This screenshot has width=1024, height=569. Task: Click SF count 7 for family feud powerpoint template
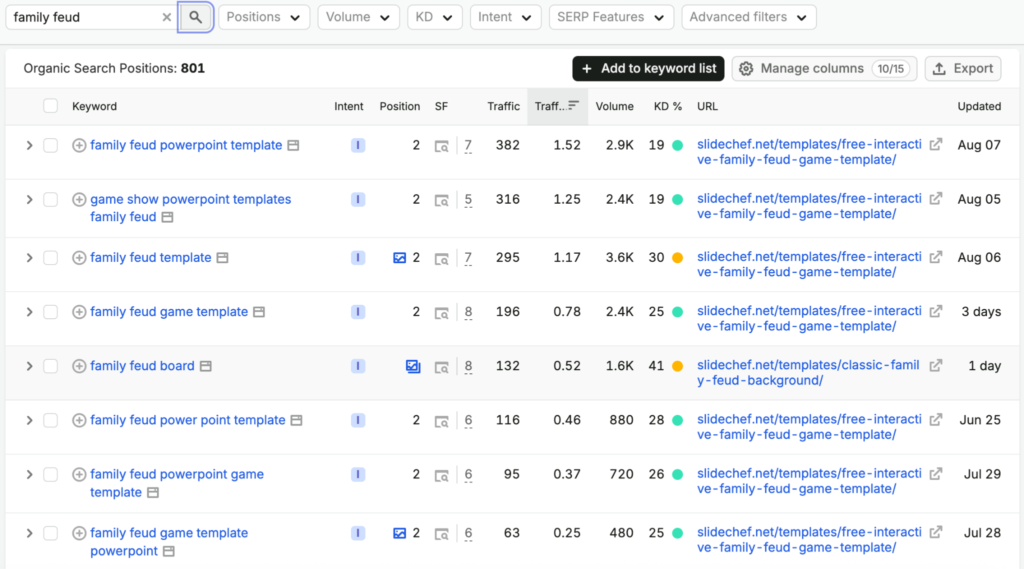[468, 146]
